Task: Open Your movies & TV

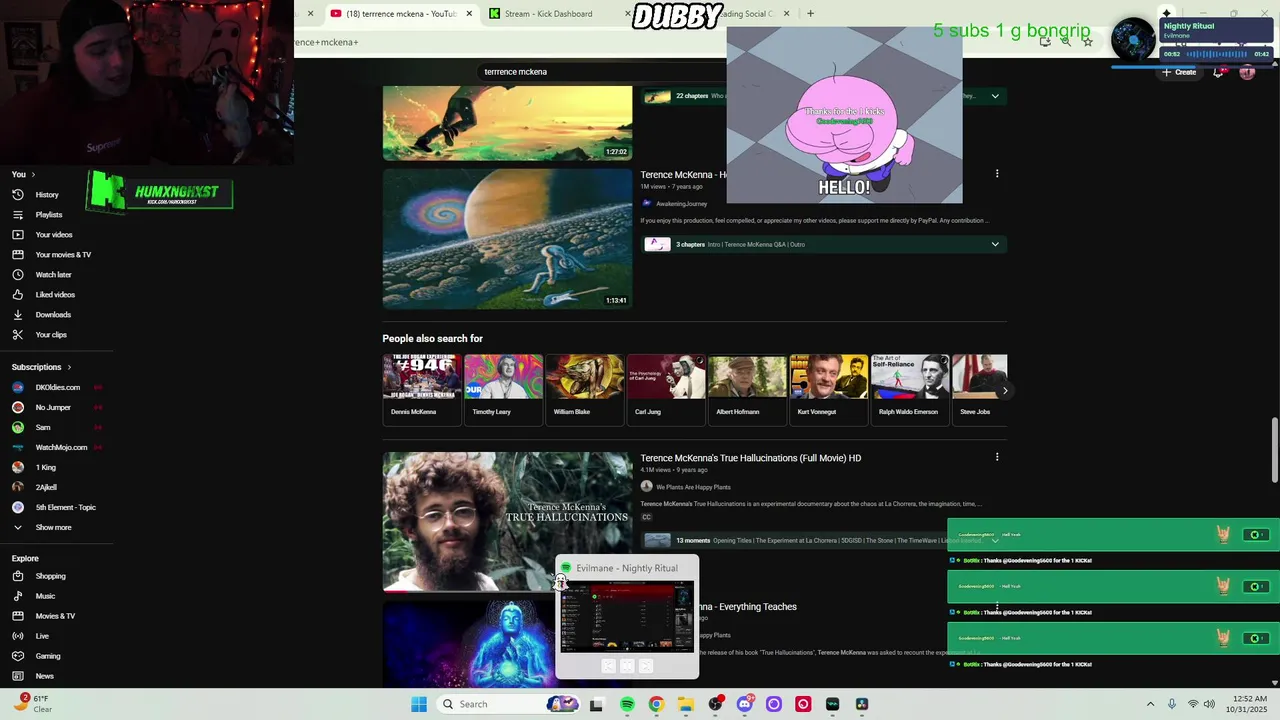Action: [63, 255]
